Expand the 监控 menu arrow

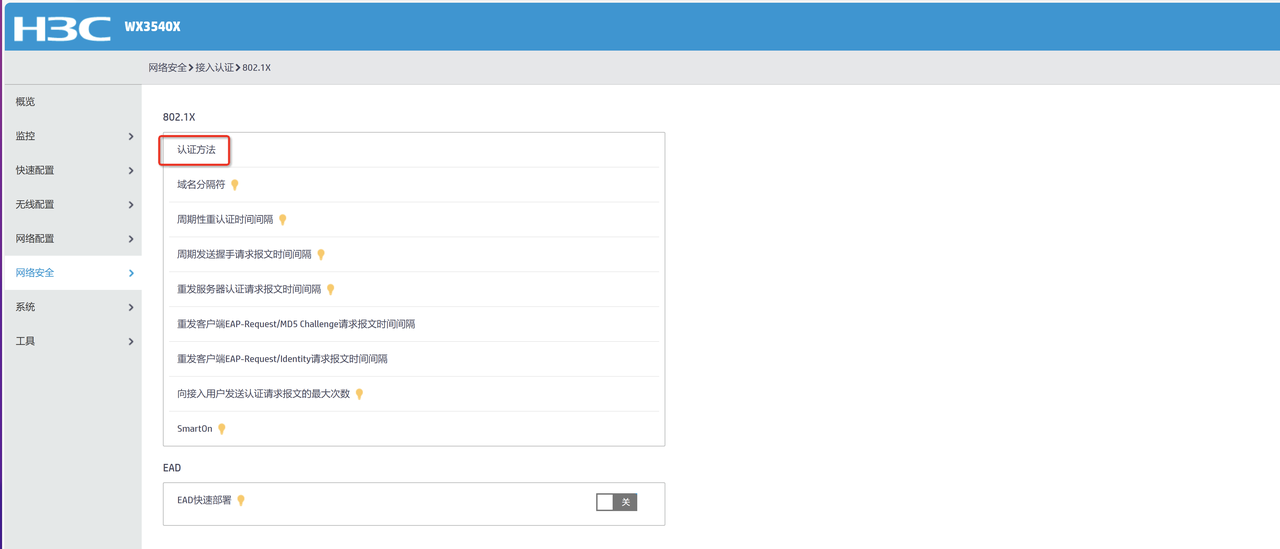(x=131, y=136)
